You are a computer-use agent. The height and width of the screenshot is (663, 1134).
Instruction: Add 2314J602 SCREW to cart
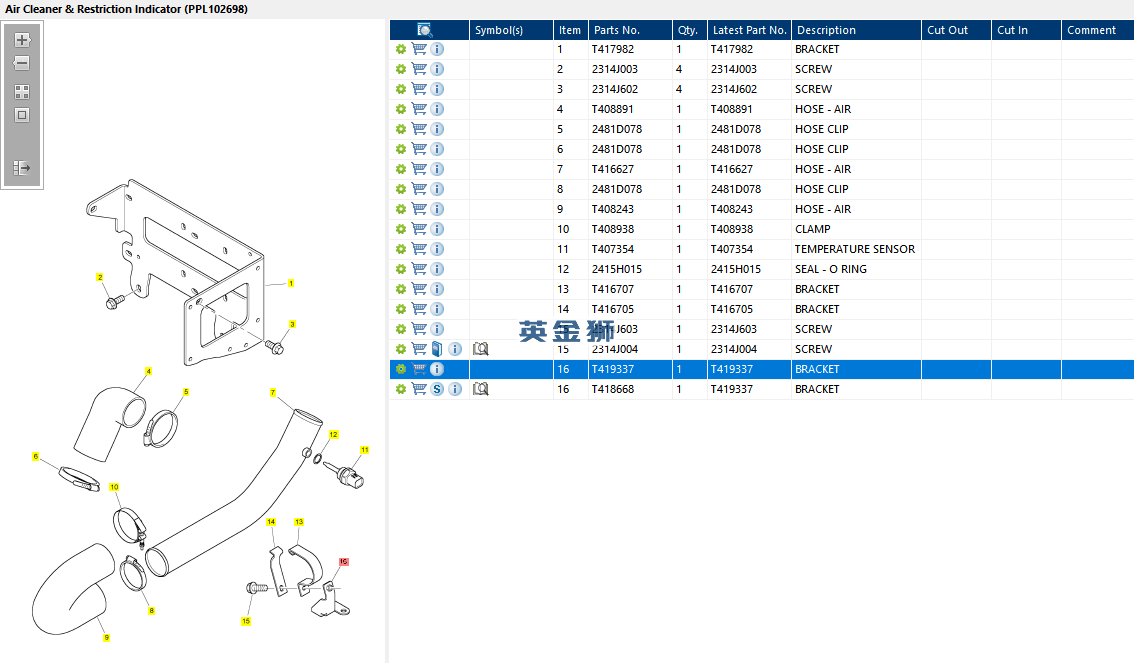click(419, 88)
